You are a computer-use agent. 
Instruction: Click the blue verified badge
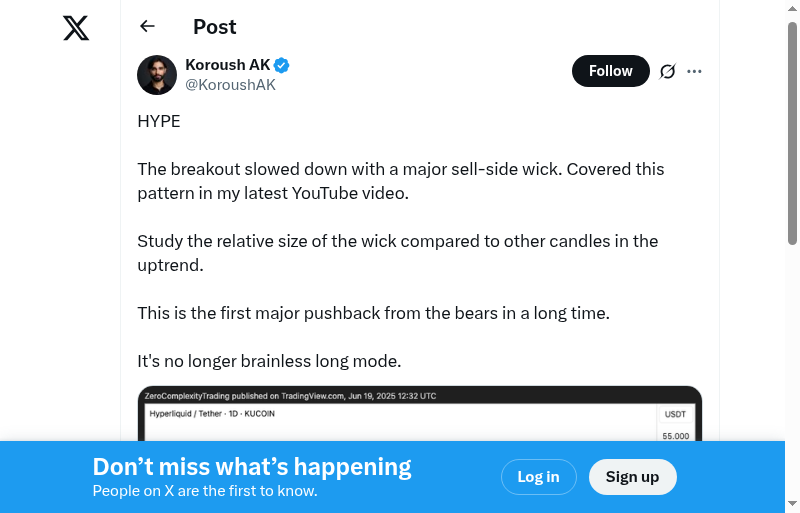coord(282,65)
